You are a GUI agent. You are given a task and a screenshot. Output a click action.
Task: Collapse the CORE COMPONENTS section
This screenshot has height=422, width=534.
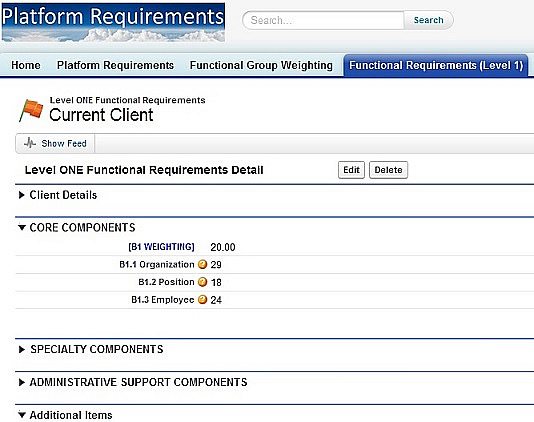tap(22, 227)
